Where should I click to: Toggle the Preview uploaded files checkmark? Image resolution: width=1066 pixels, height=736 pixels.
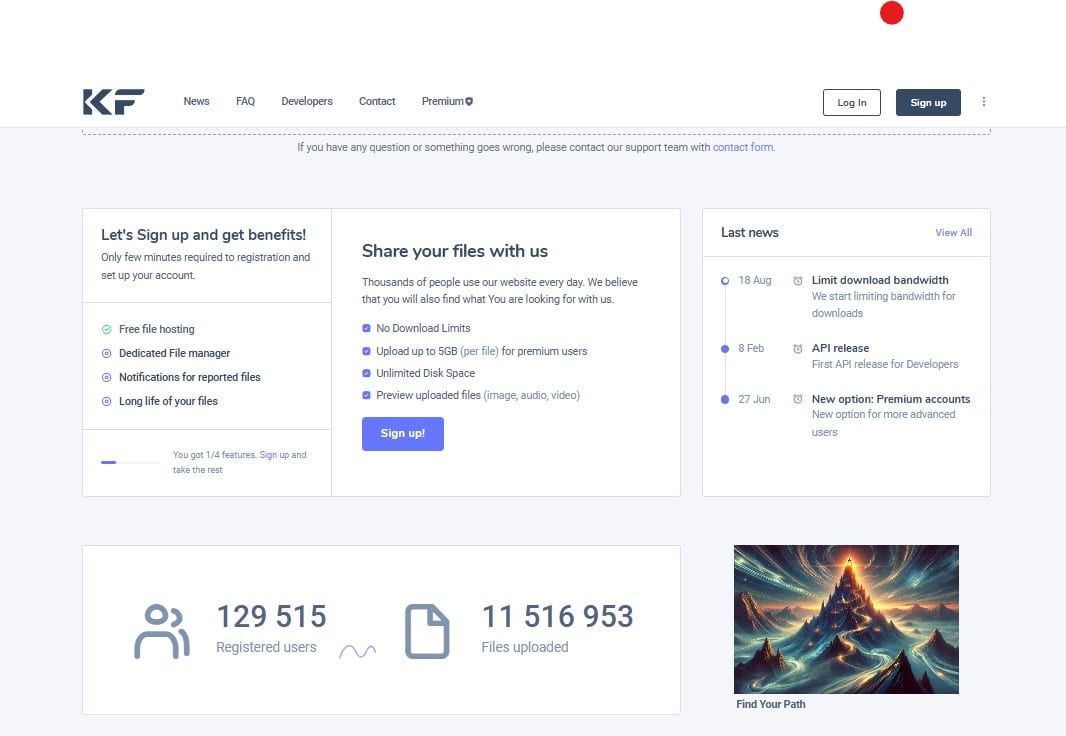tap(366, 395)
